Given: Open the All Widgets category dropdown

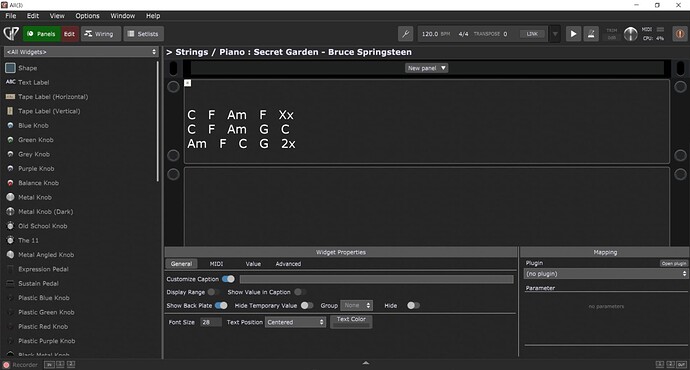Looking at the screenshot, I should pyautogui.click(x=81, y=52).
